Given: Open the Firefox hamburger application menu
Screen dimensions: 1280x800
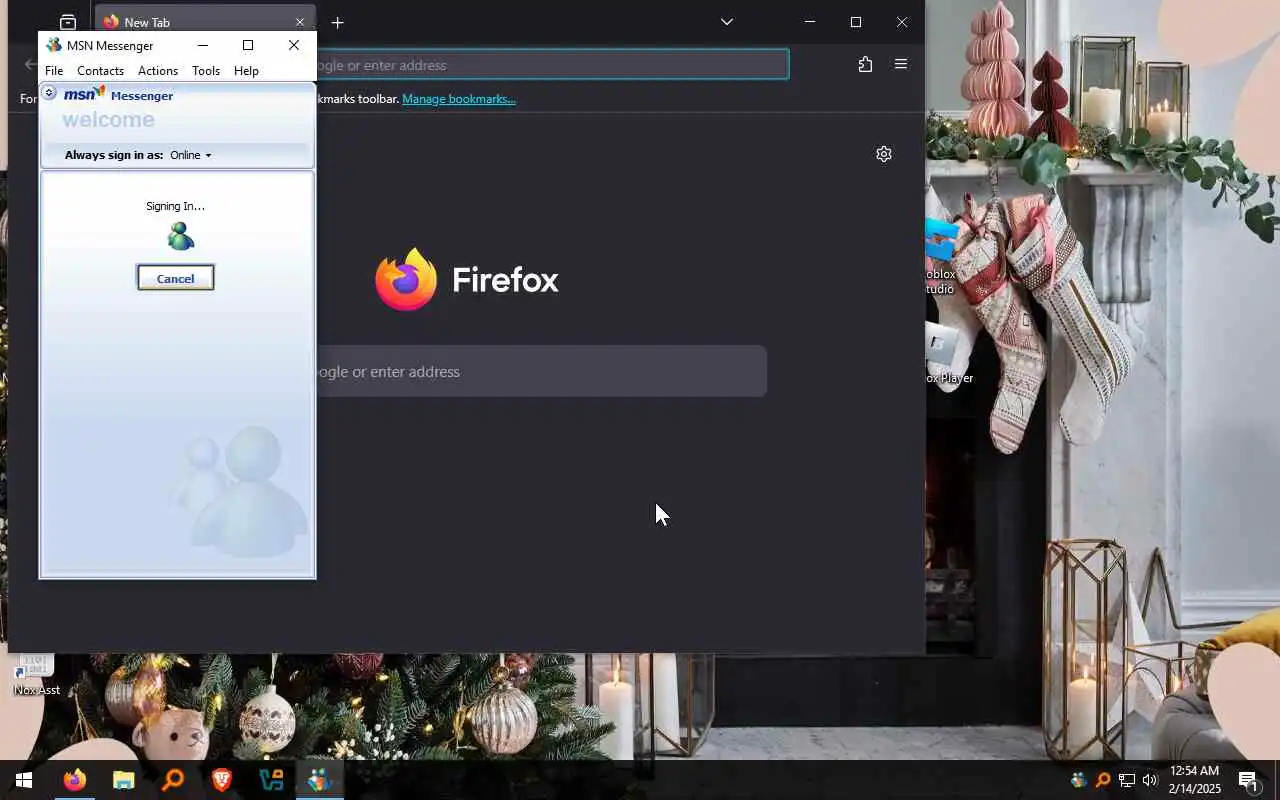Looking at the screenshot, I should [x=901, y=64].
